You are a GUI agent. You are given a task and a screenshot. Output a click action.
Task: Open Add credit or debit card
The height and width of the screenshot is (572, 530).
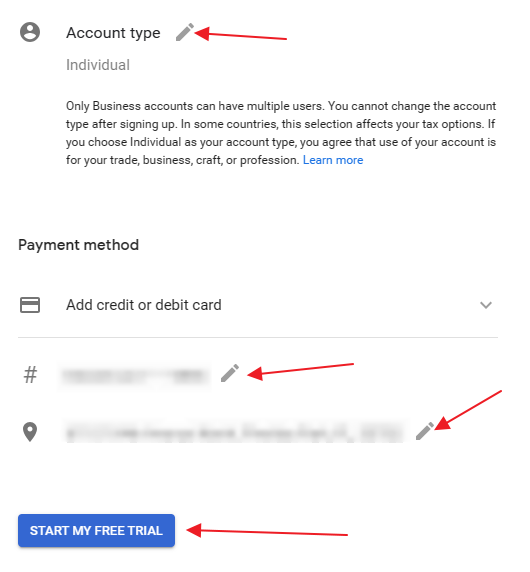pos(144,305)
